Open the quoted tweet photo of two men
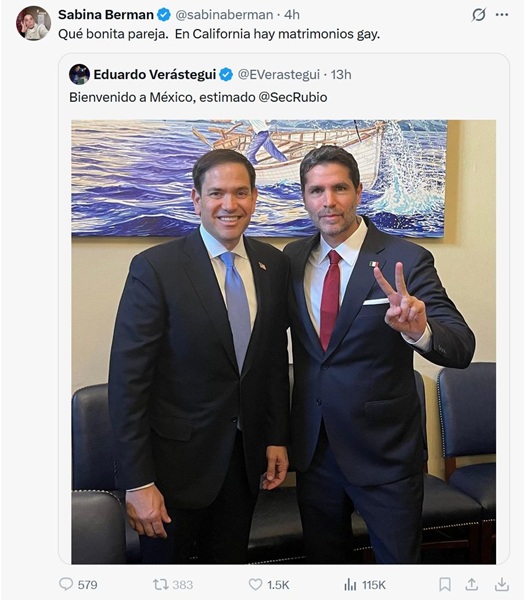Image resolution: width=524 pixels, height=600 pixels. pos(284,342)
